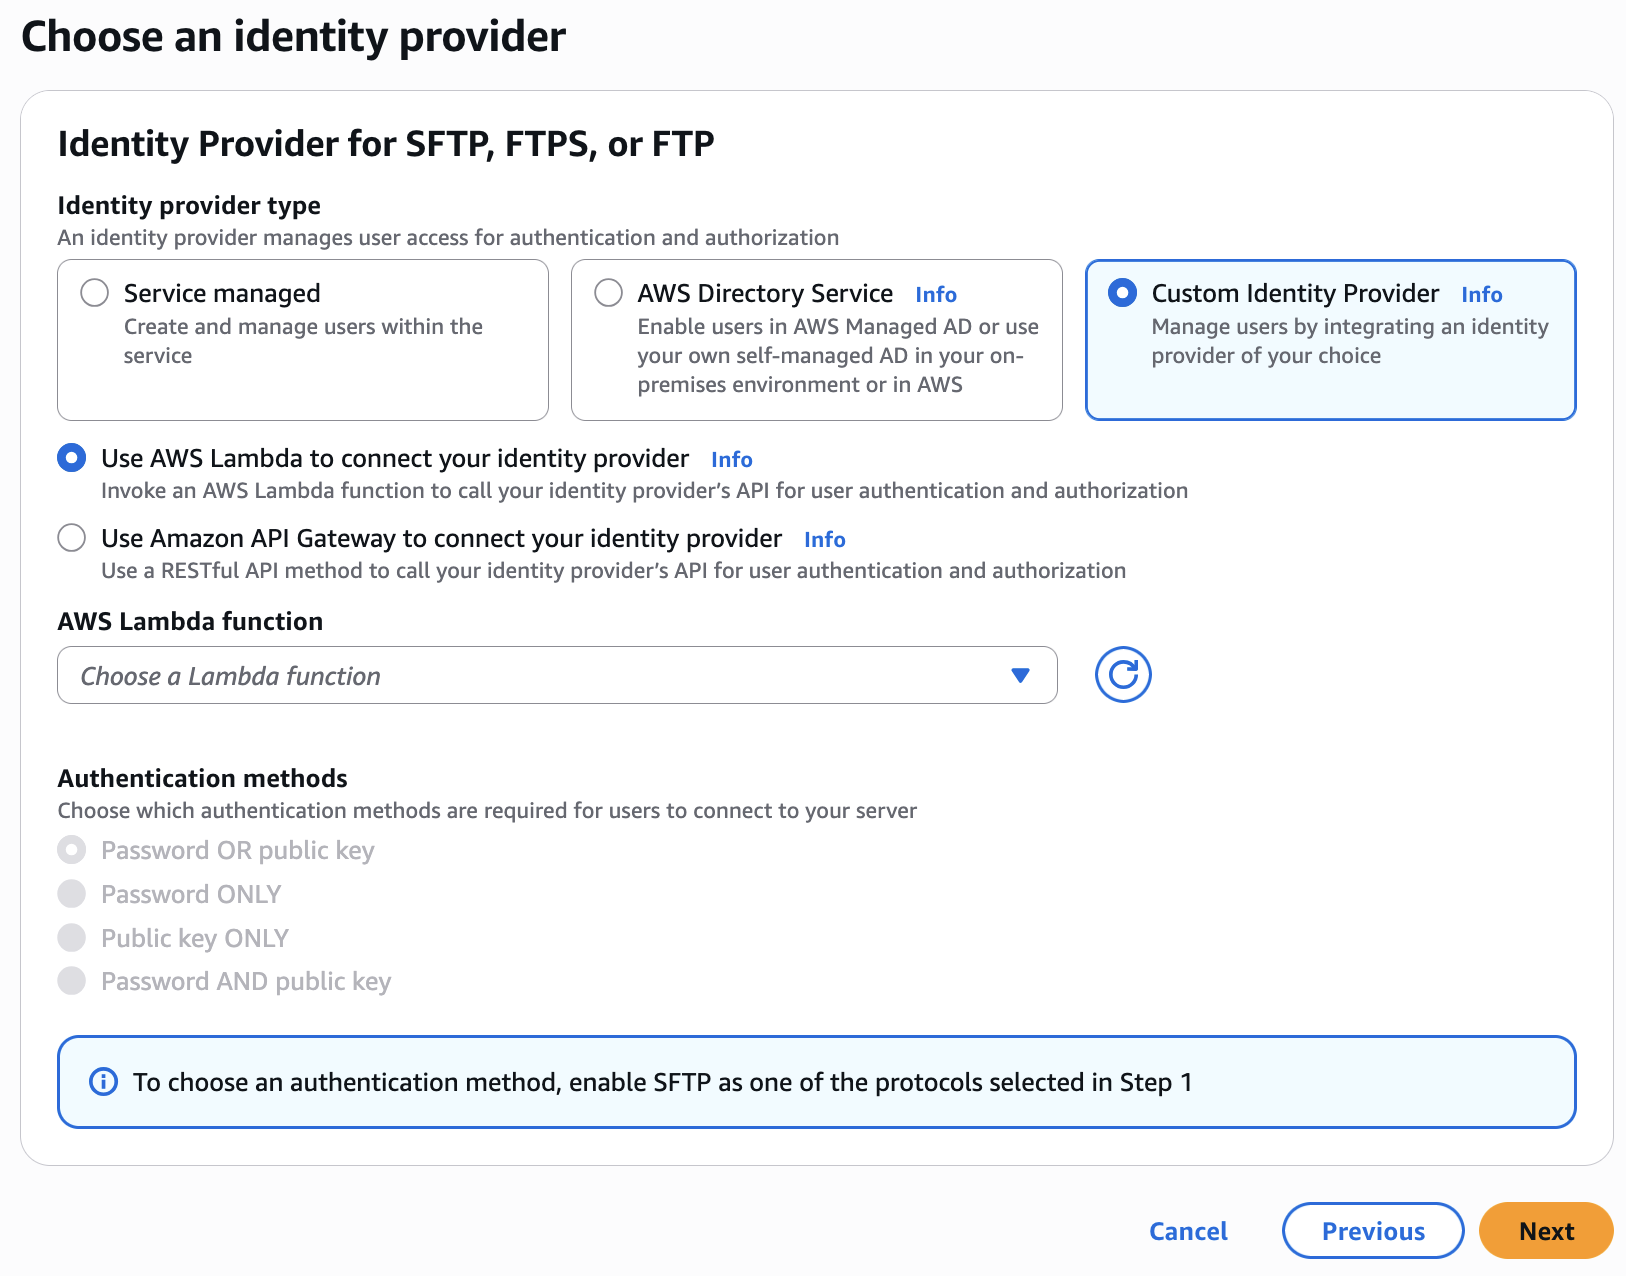Select Custom Identity Provider option
Viewport: 1626px width, 1276px height.
[1122, 293]
